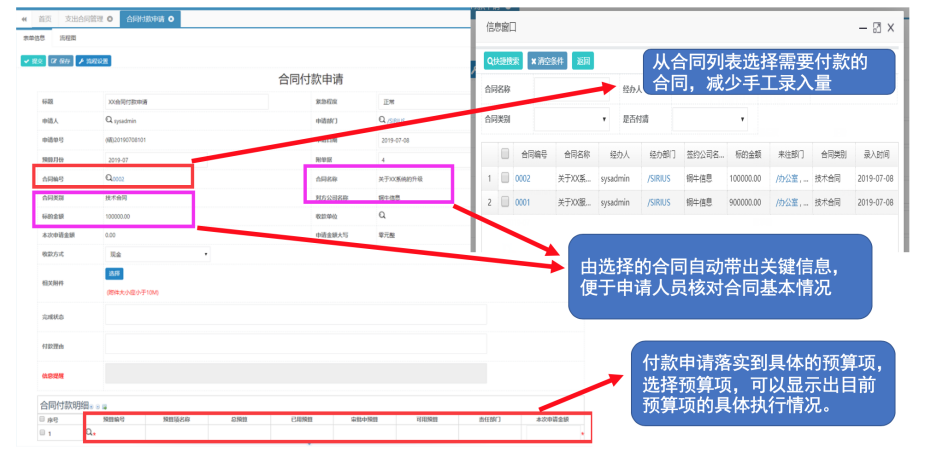Click the search icon in 预算编号 detail cell
The image size is (931, 464).
click(x=91, y=433)
